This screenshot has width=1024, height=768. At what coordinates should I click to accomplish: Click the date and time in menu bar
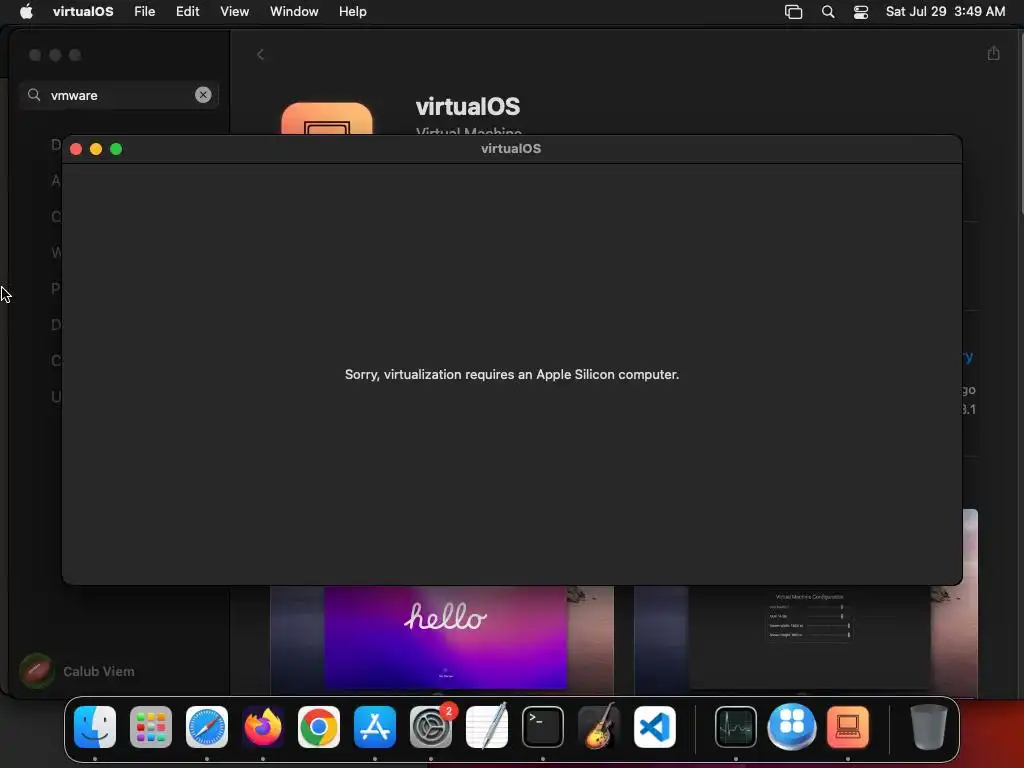coord(945,11)
